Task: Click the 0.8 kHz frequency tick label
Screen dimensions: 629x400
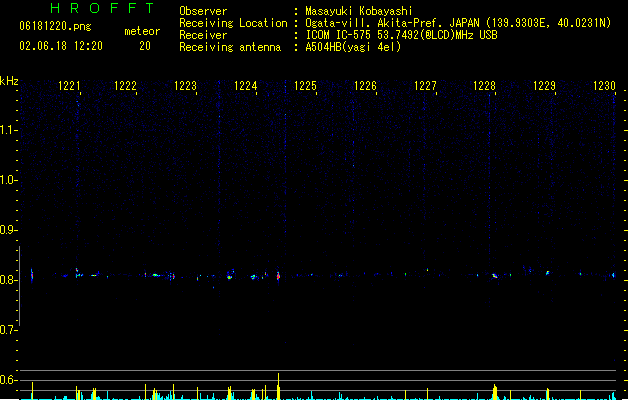Action: tap(8, 280)
